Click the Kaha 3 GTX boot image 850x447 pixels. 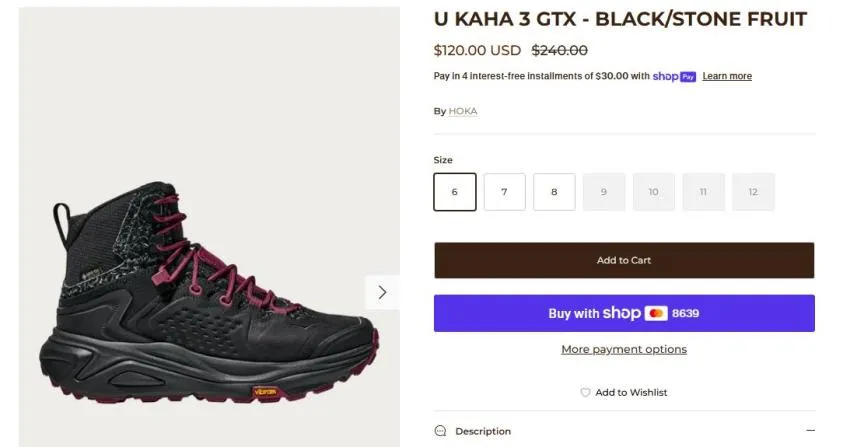click(x=209, y=295)
